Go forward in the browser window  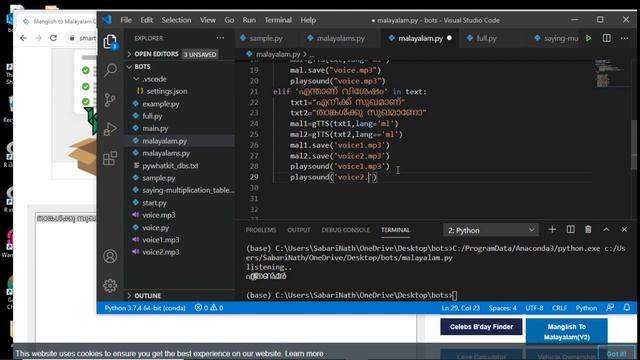click(x=38, y=38)
